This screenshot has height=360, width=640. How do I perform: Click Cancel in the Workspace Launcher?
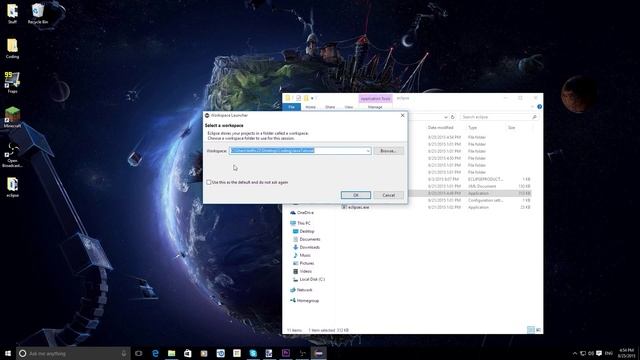[x=389, y=195]
